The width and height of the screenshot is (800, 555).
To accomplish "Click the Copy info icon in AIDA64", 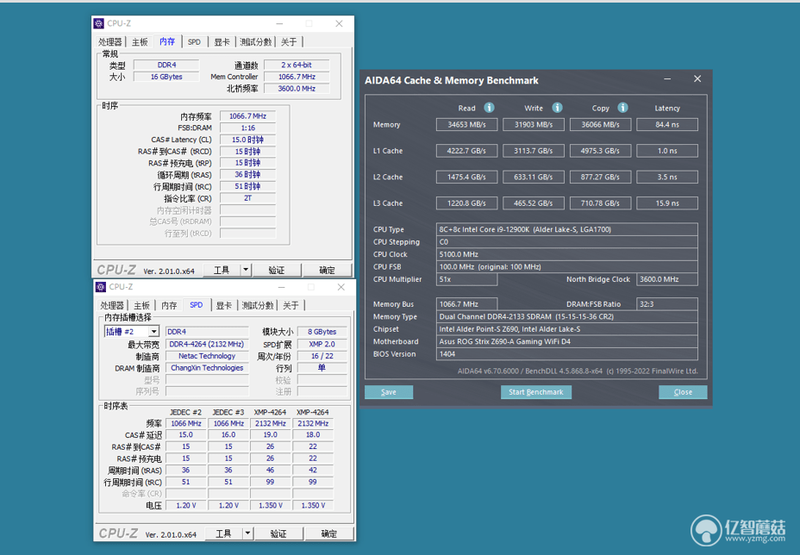I will [x=622, y=108].
